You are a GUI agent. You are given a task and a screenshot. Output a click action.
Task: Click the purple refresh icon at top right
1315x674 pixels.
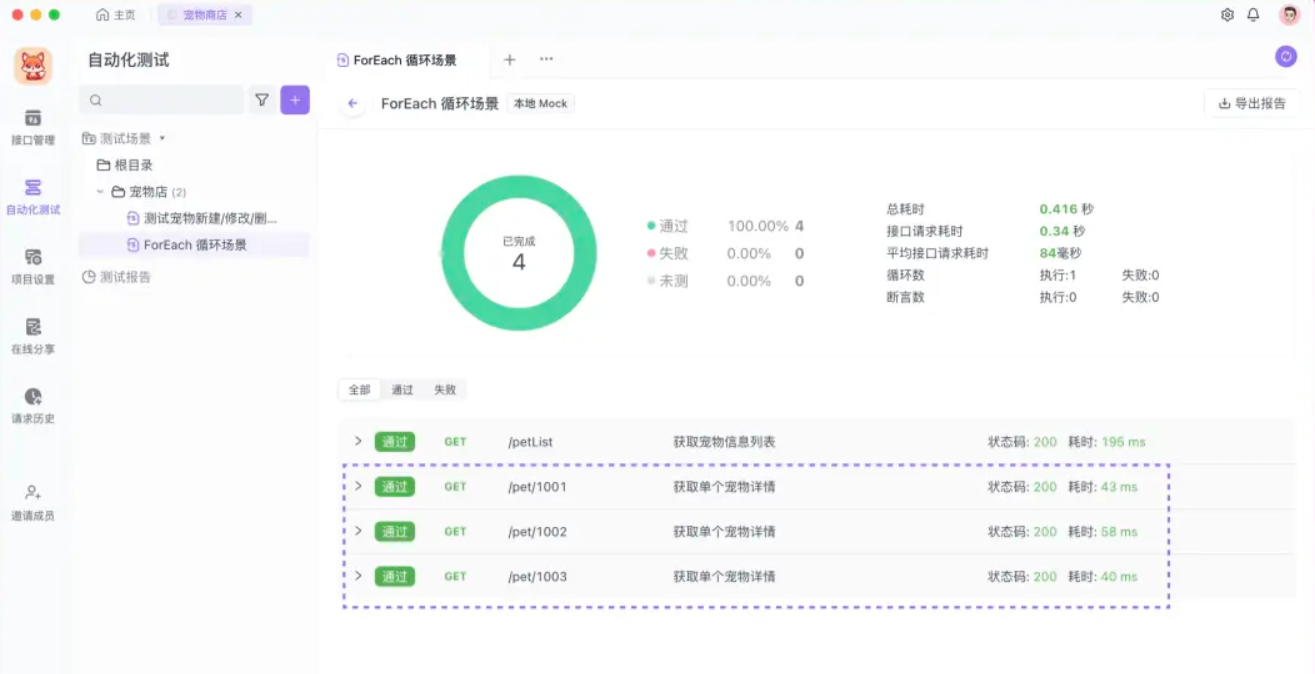pyautogui.click(x=1286, y=57)
